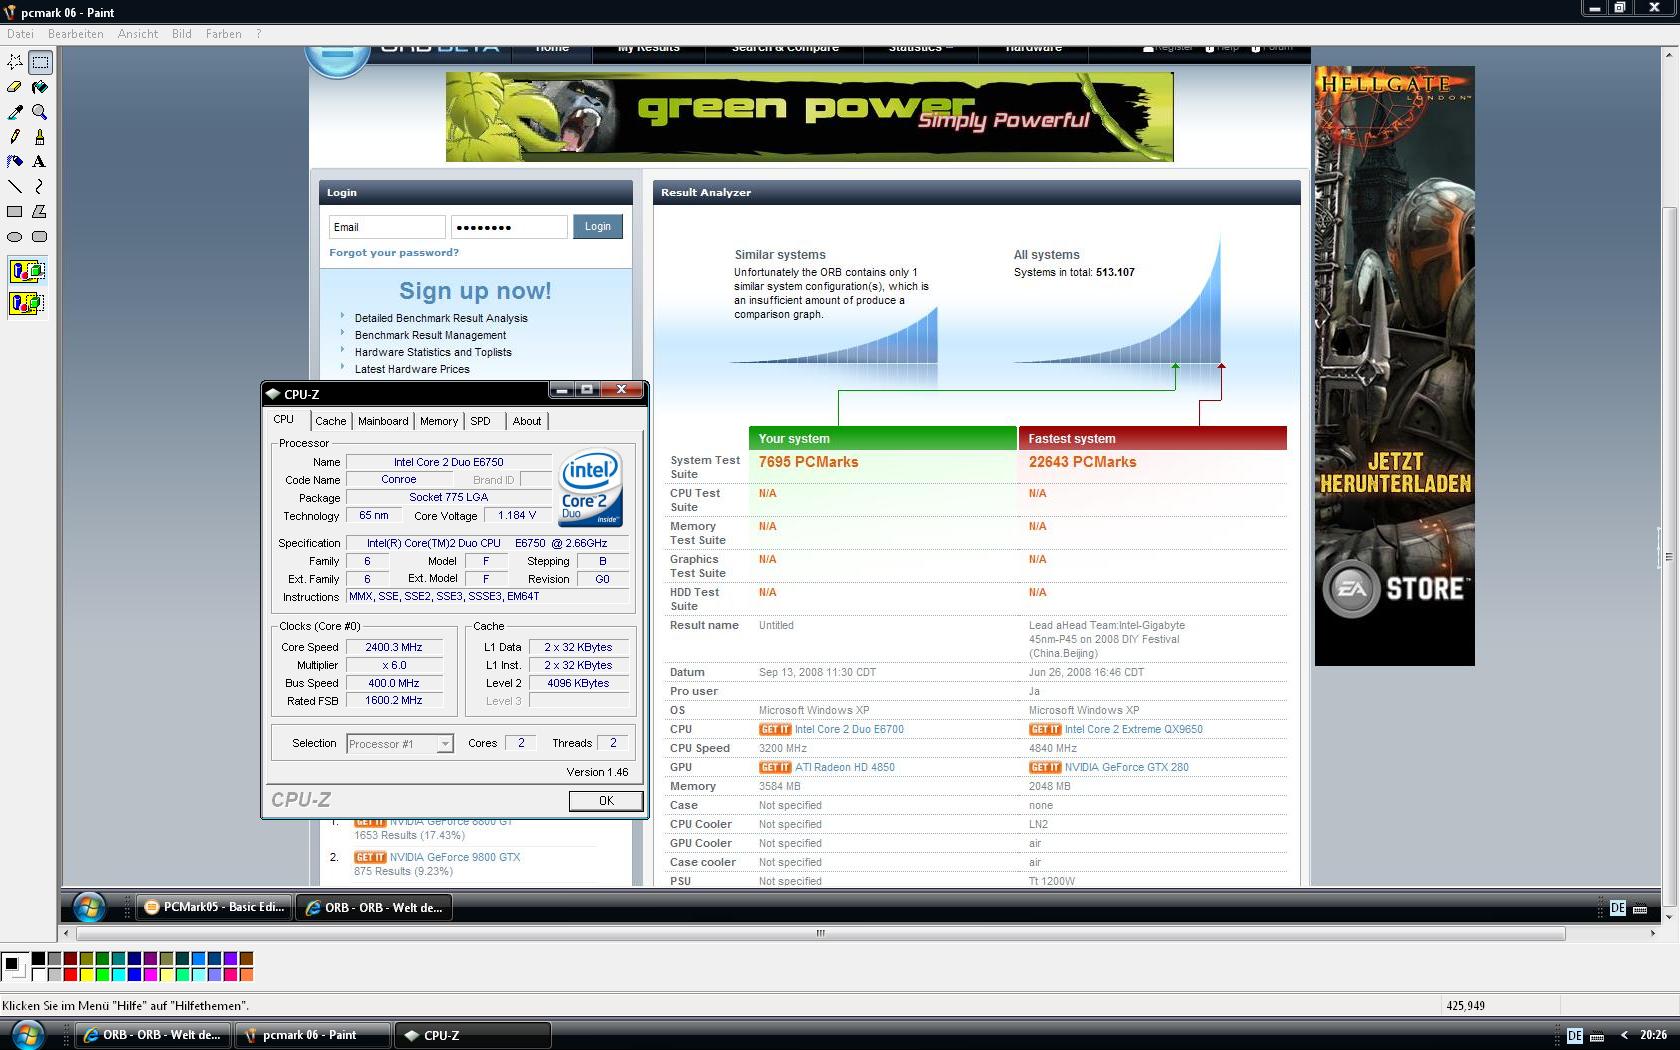The width and height of the screenshot is (1680, 1050).
Task: Click the password input field
Action: click(509, 227)
